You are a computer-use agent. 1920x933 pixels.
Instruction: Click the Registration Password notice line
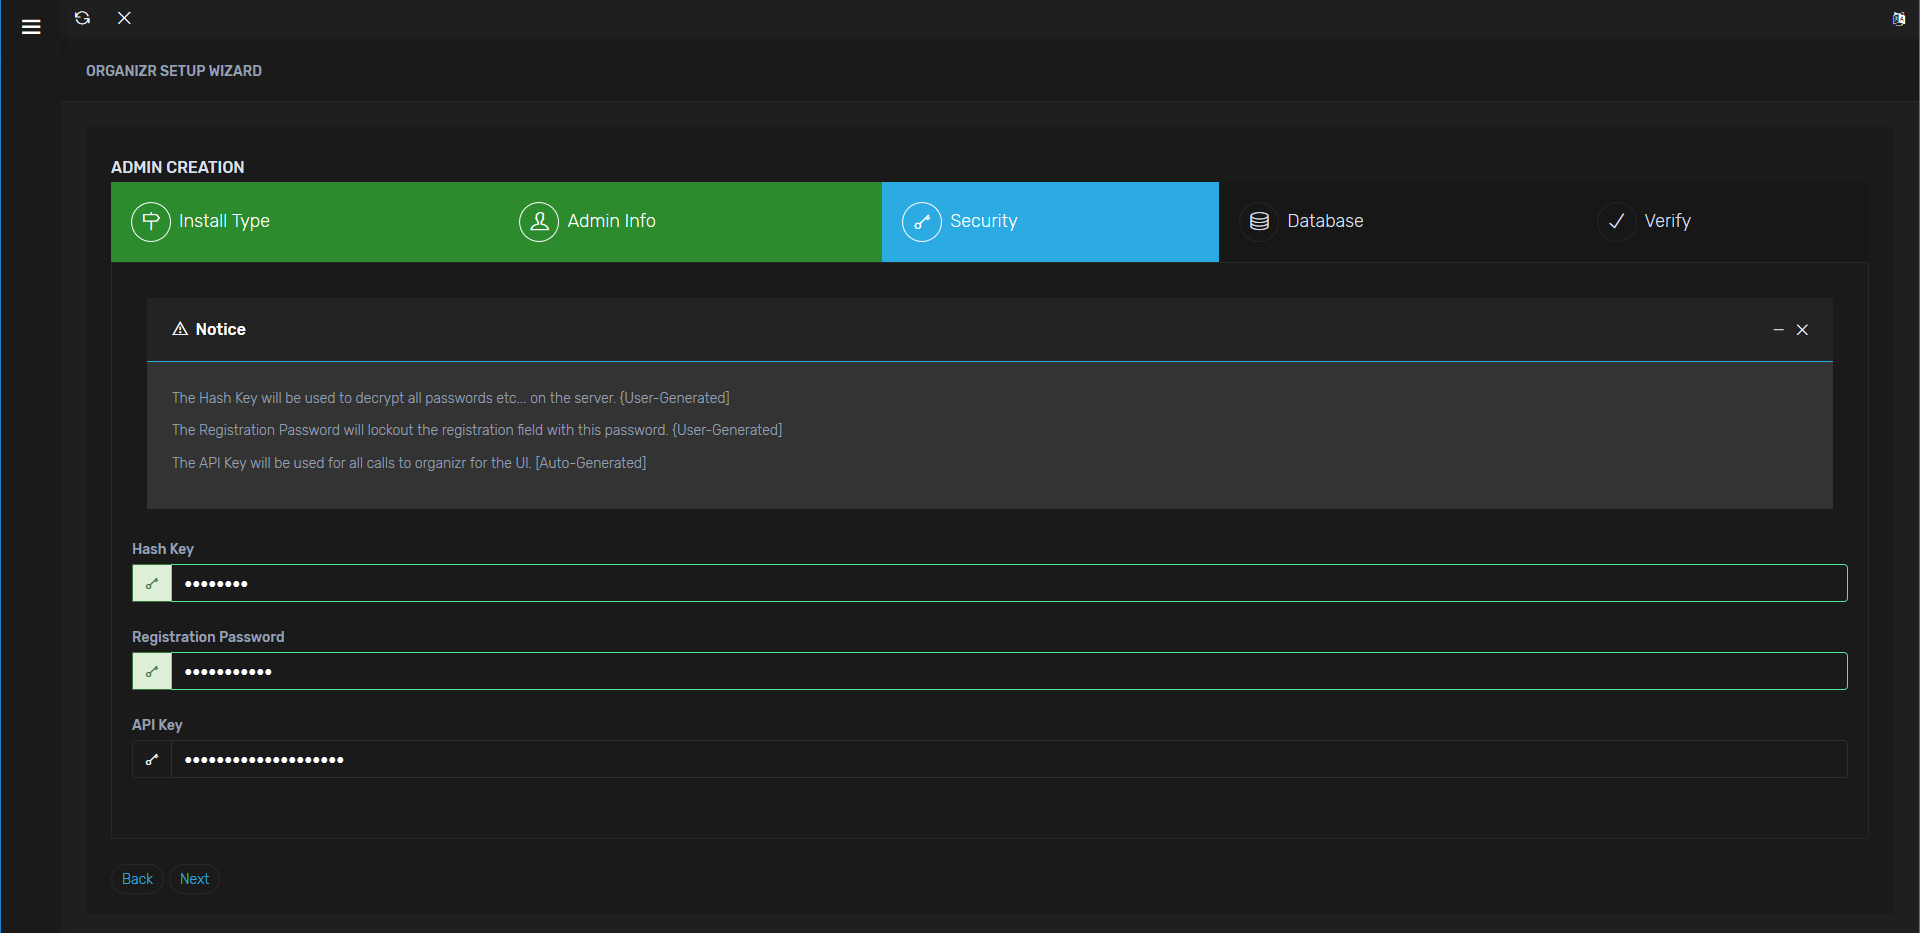(477, 430)
